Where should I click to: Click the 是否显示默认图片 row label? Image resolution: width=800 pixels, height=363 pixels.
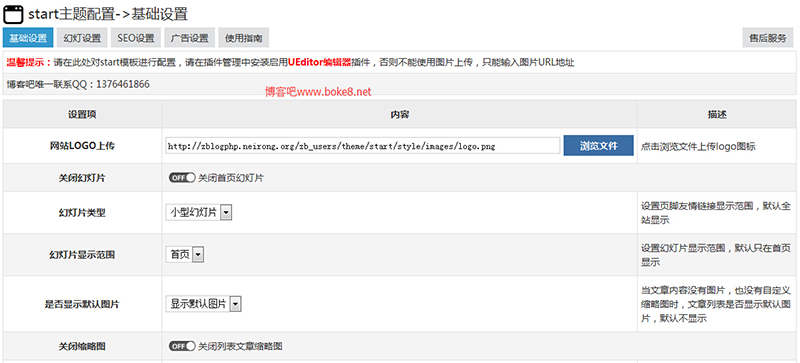point(82,304)
